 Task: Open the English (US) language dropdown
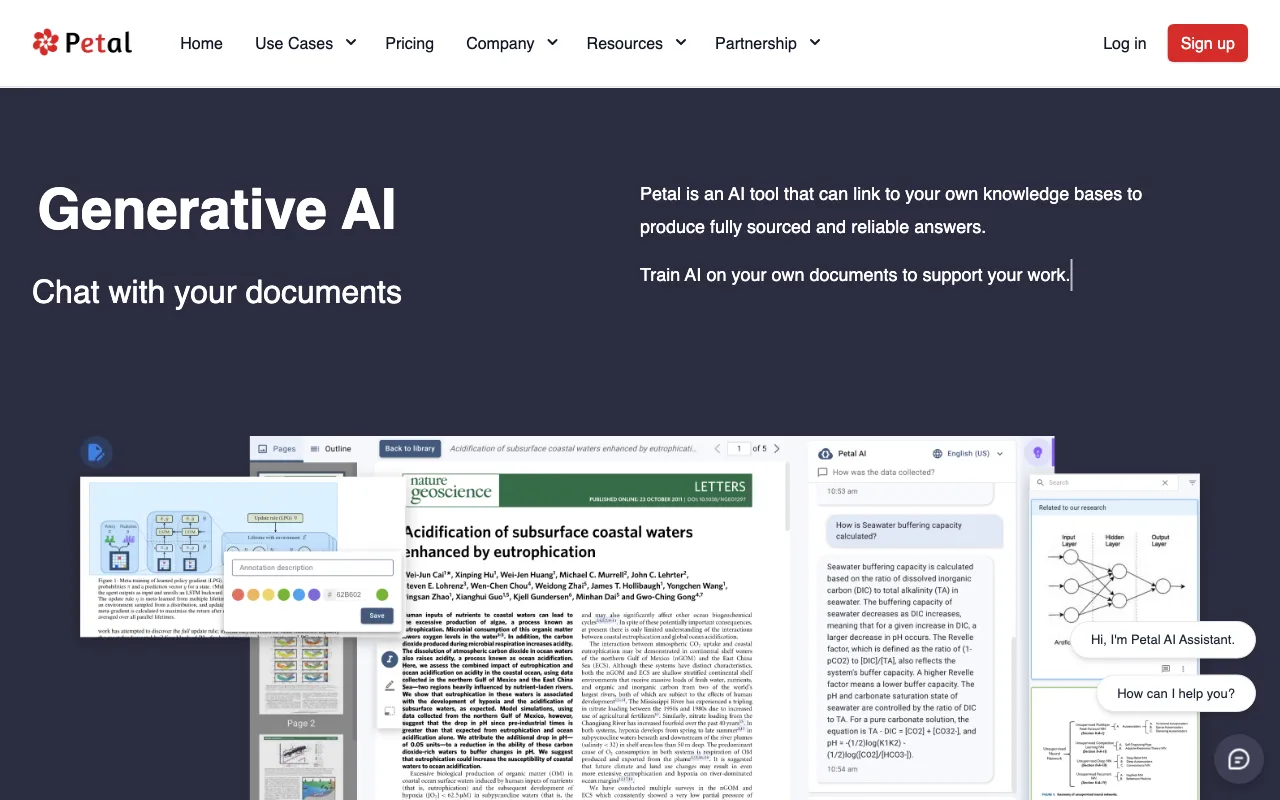click(x=968, y=453)
